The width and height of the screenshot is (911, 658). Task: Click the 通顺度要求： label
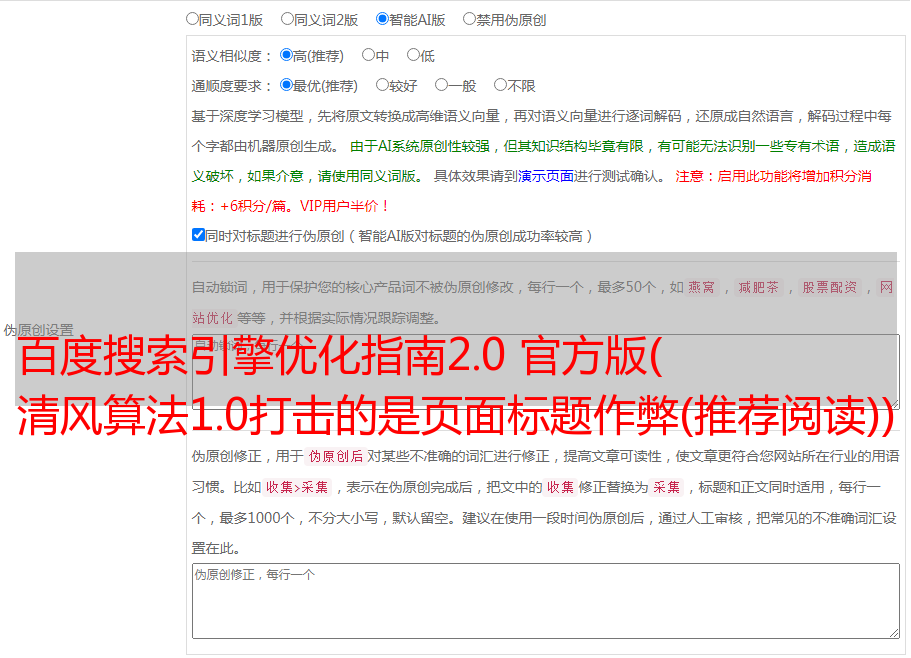[232, 86]
